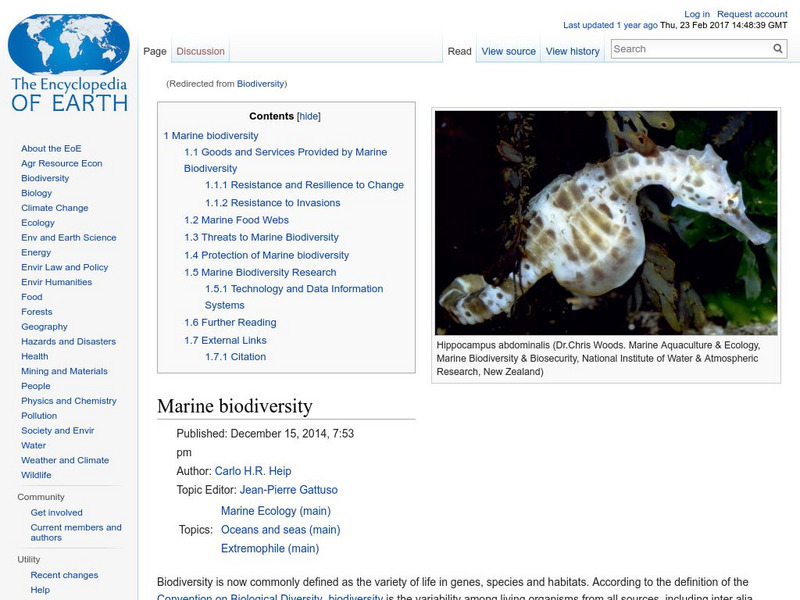Select the View source tab
The height and width of the screenshot is (600, 800).
pyautogui.click(x=508, y=50)
